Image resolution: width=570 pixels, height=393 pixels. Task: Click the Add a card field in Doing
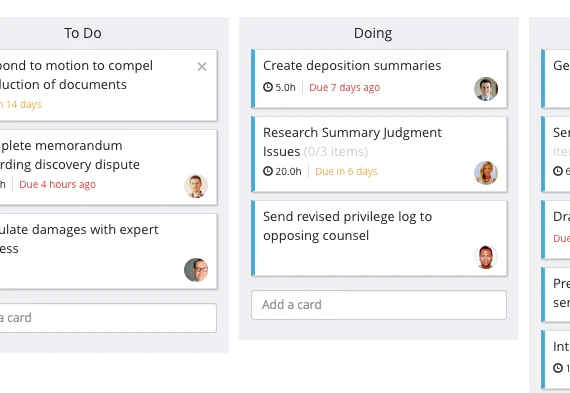[379, 305]
